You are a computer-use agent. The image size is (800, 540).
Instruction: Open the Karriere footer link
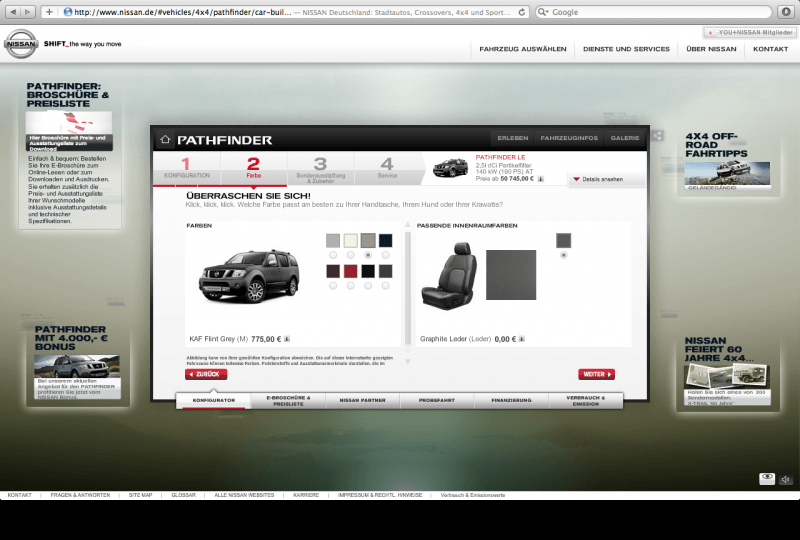click(306, 495)
